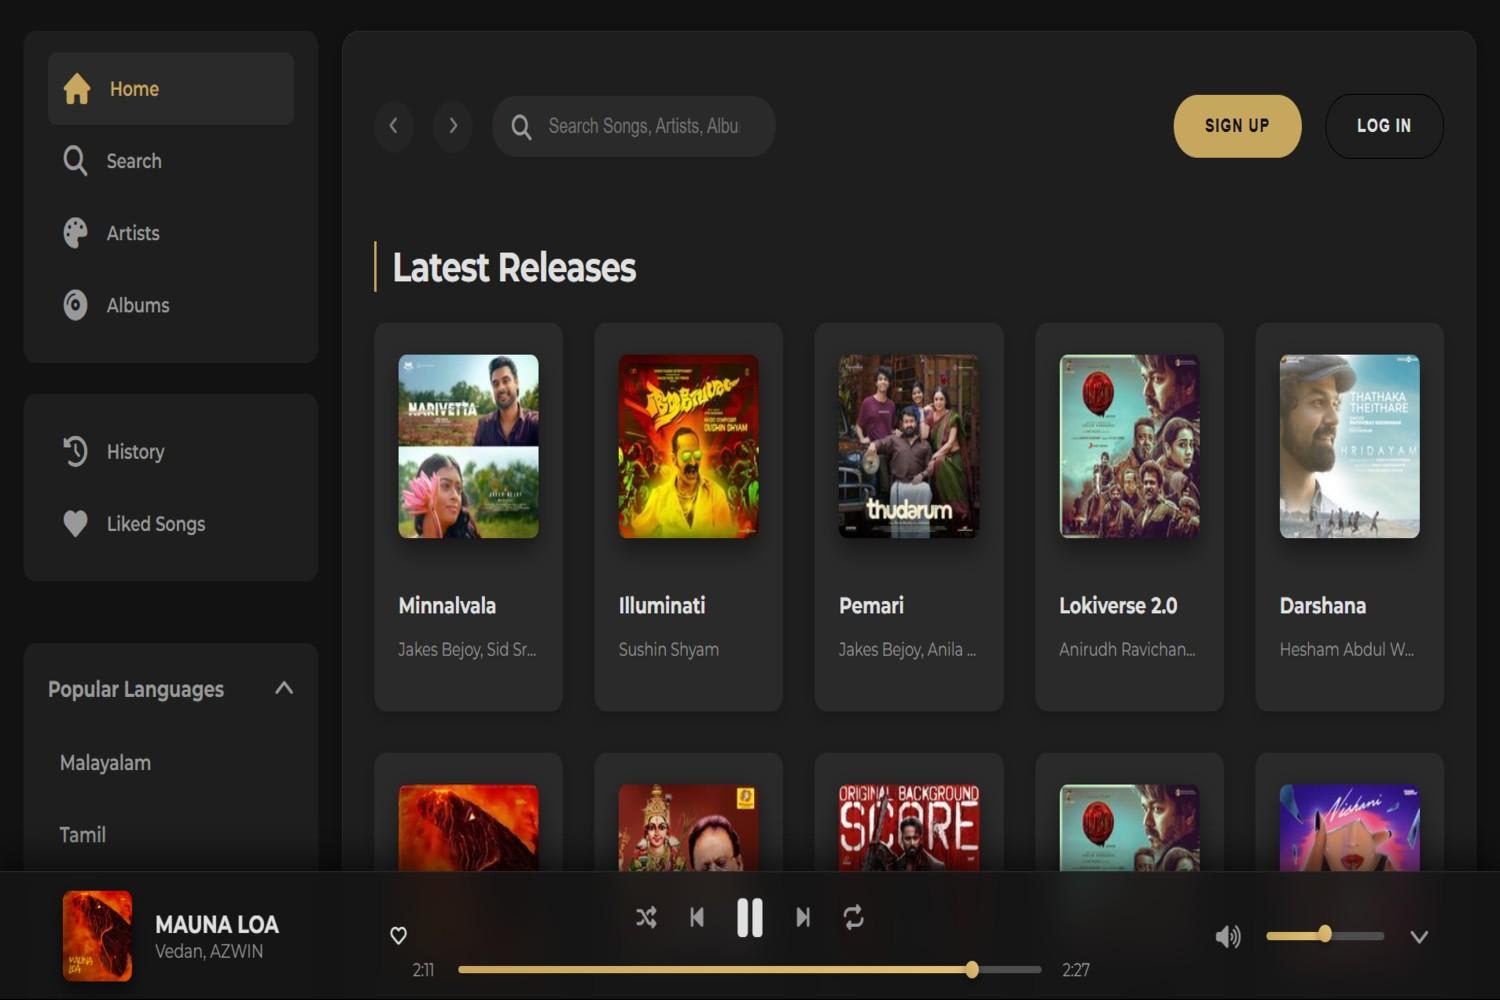Click artist text Jakes Bejoy, Sid Sr...

pyautogui.click(x=467, y=650)
